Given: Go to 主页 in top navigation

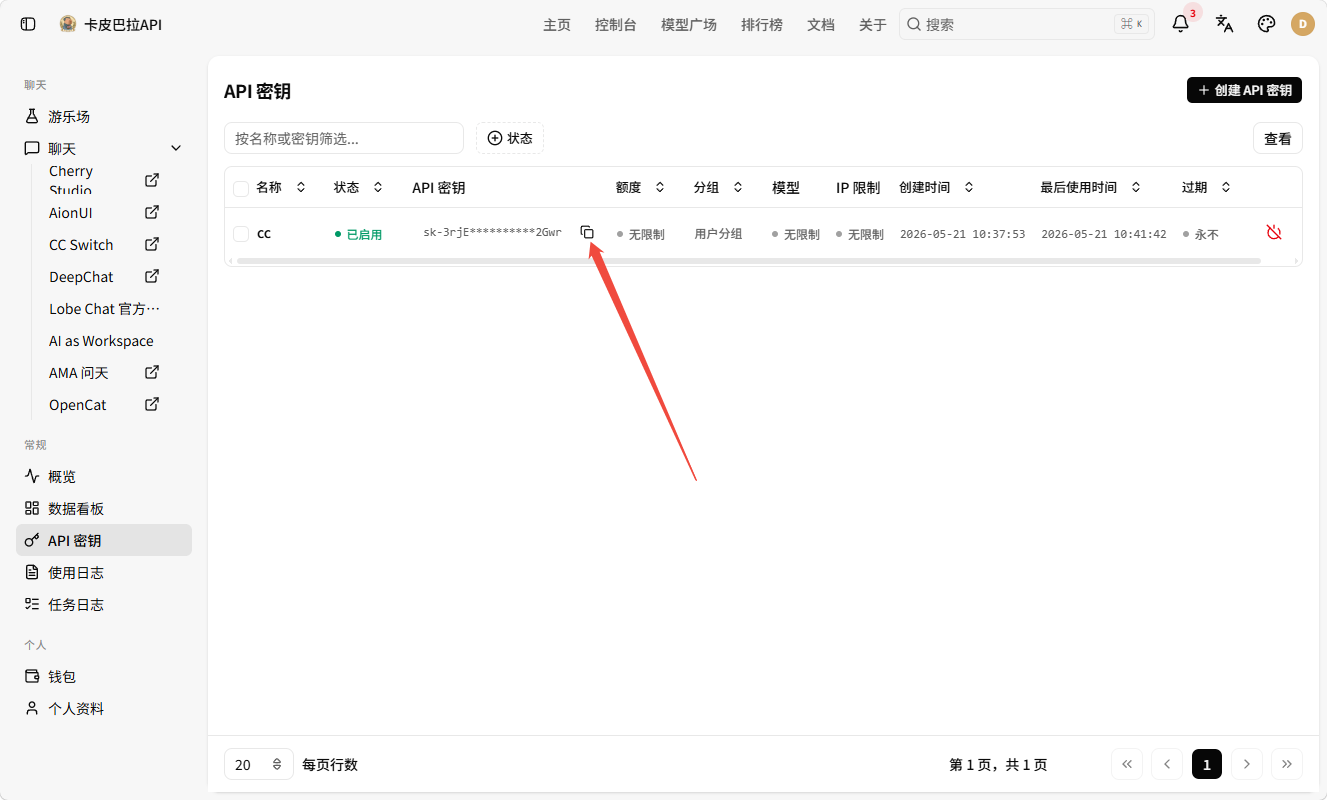Looking at the screenshot, I should coord(557,25).
